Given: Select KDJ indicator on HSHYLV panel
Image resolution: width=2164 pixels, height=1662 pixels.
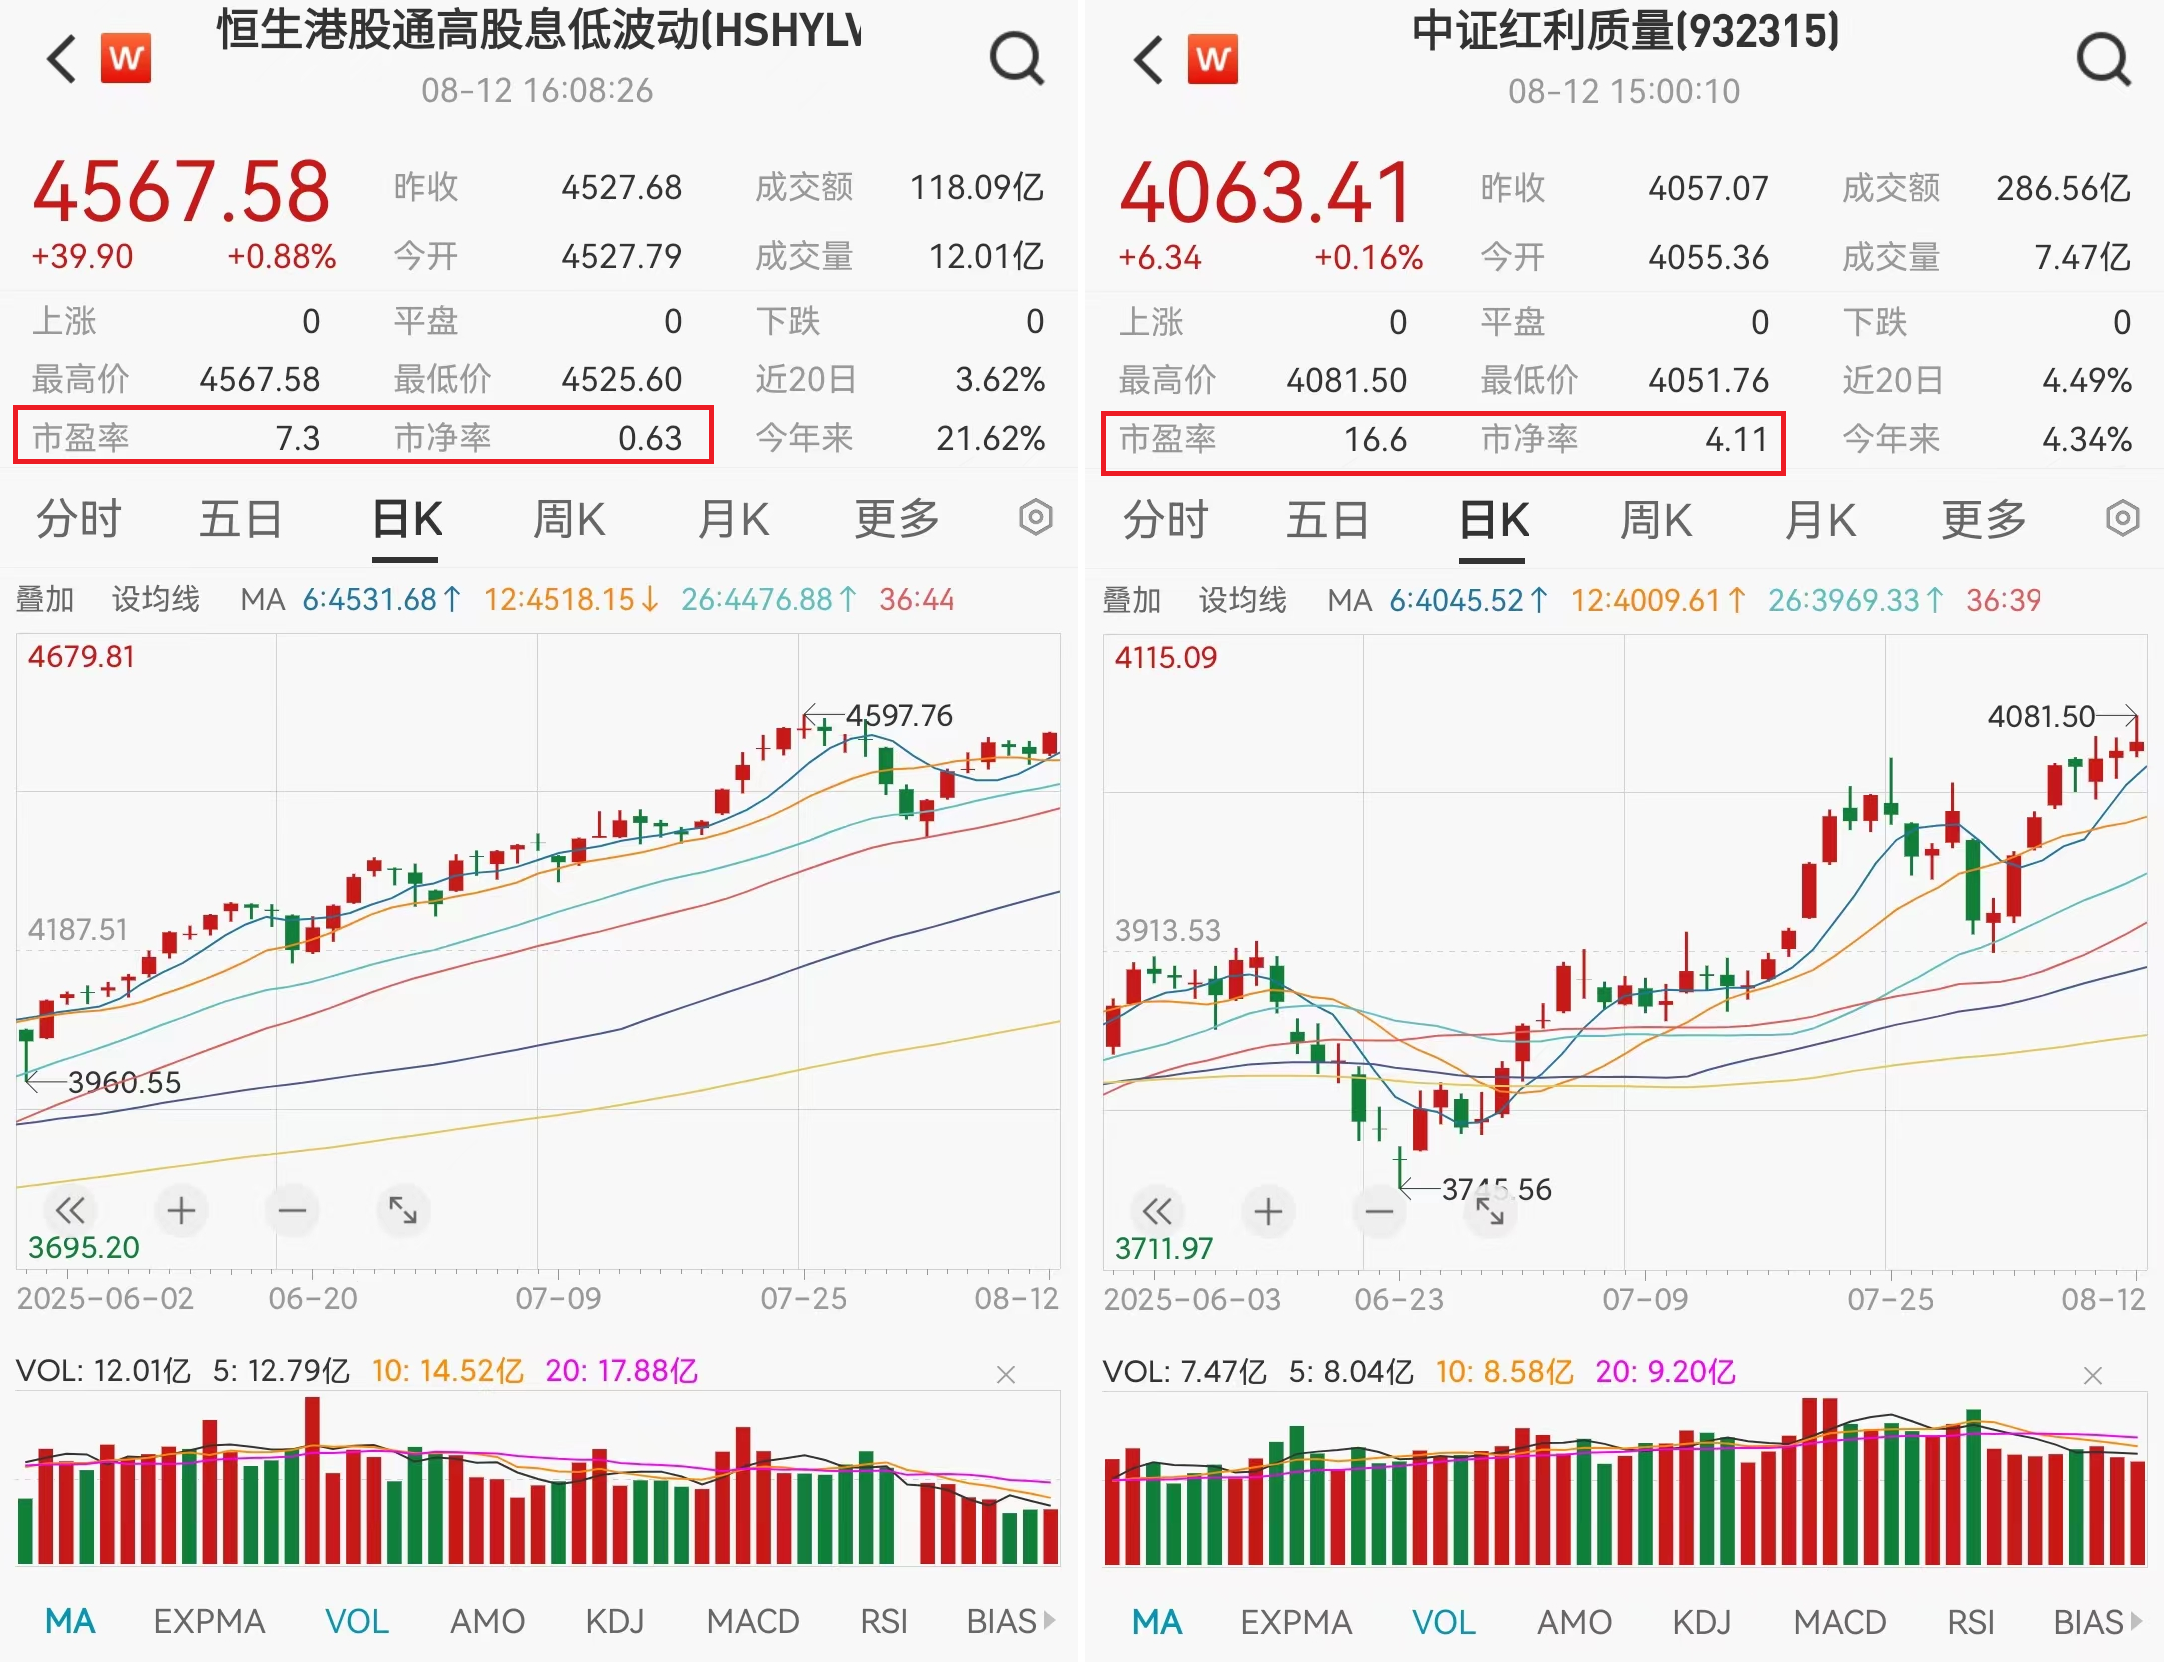Looking at the screenshot, I should point(615,1620).
